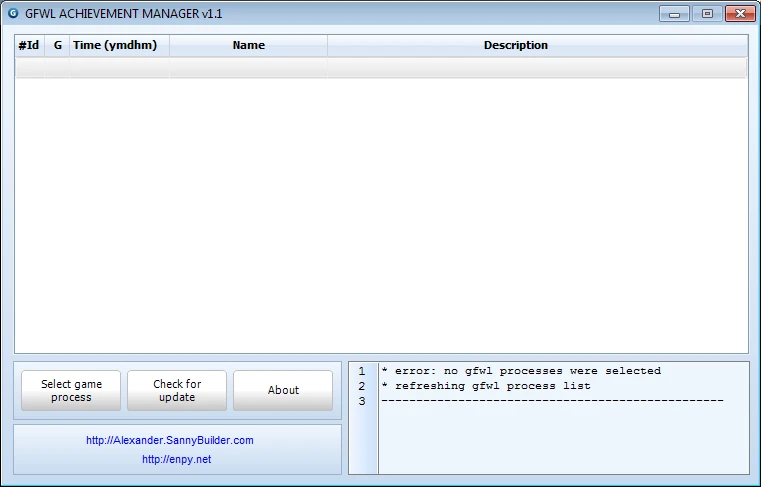Minimize the GFWL Achievement Manager window

[x=674, y=14]
